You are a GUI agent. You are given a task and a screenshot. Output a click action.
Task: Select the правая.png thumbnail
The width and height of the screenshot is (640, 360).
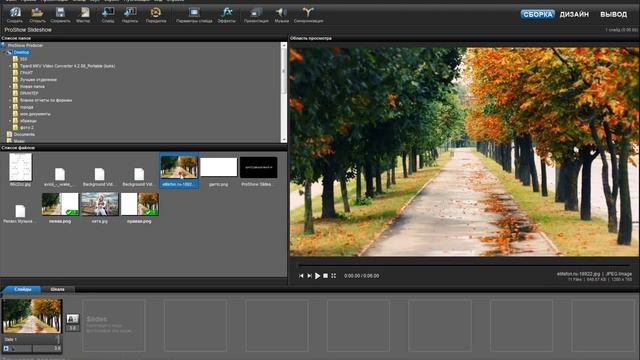coord(140,204)
